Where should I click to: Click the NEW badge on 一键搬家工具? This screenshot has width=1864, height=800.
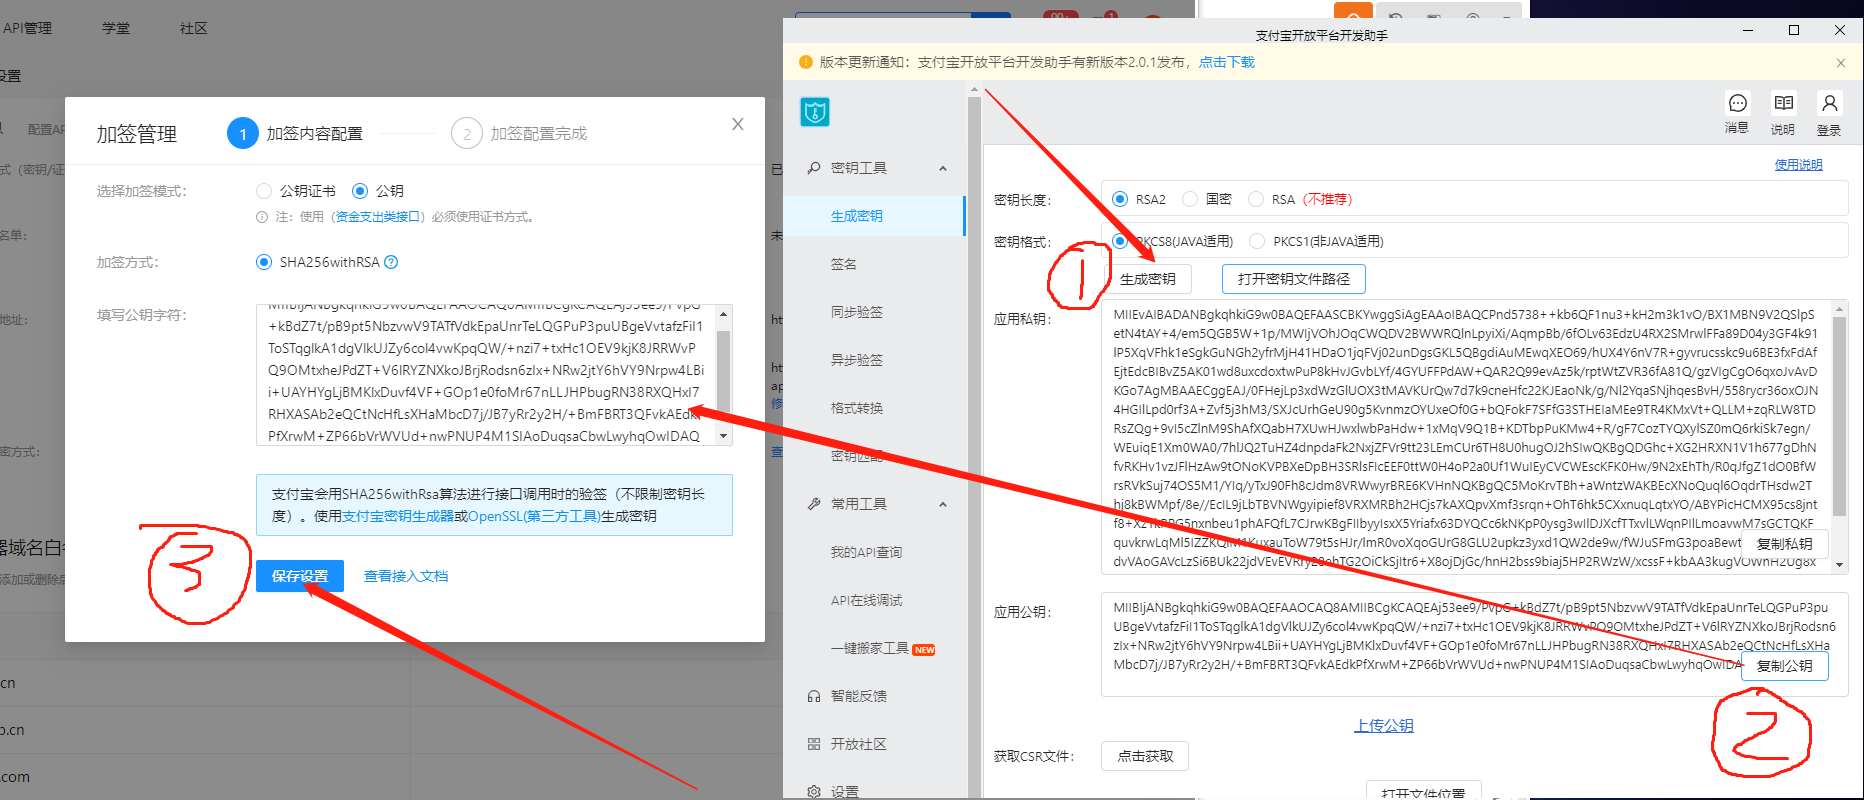tap(924, 650)
